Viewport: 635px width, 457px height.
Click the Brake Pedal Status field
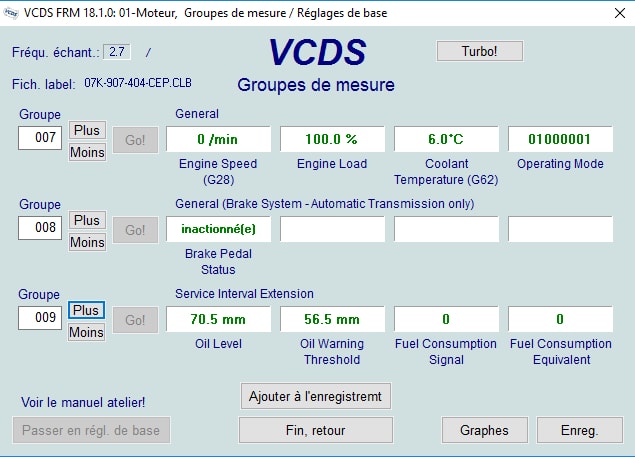[218, 229]
